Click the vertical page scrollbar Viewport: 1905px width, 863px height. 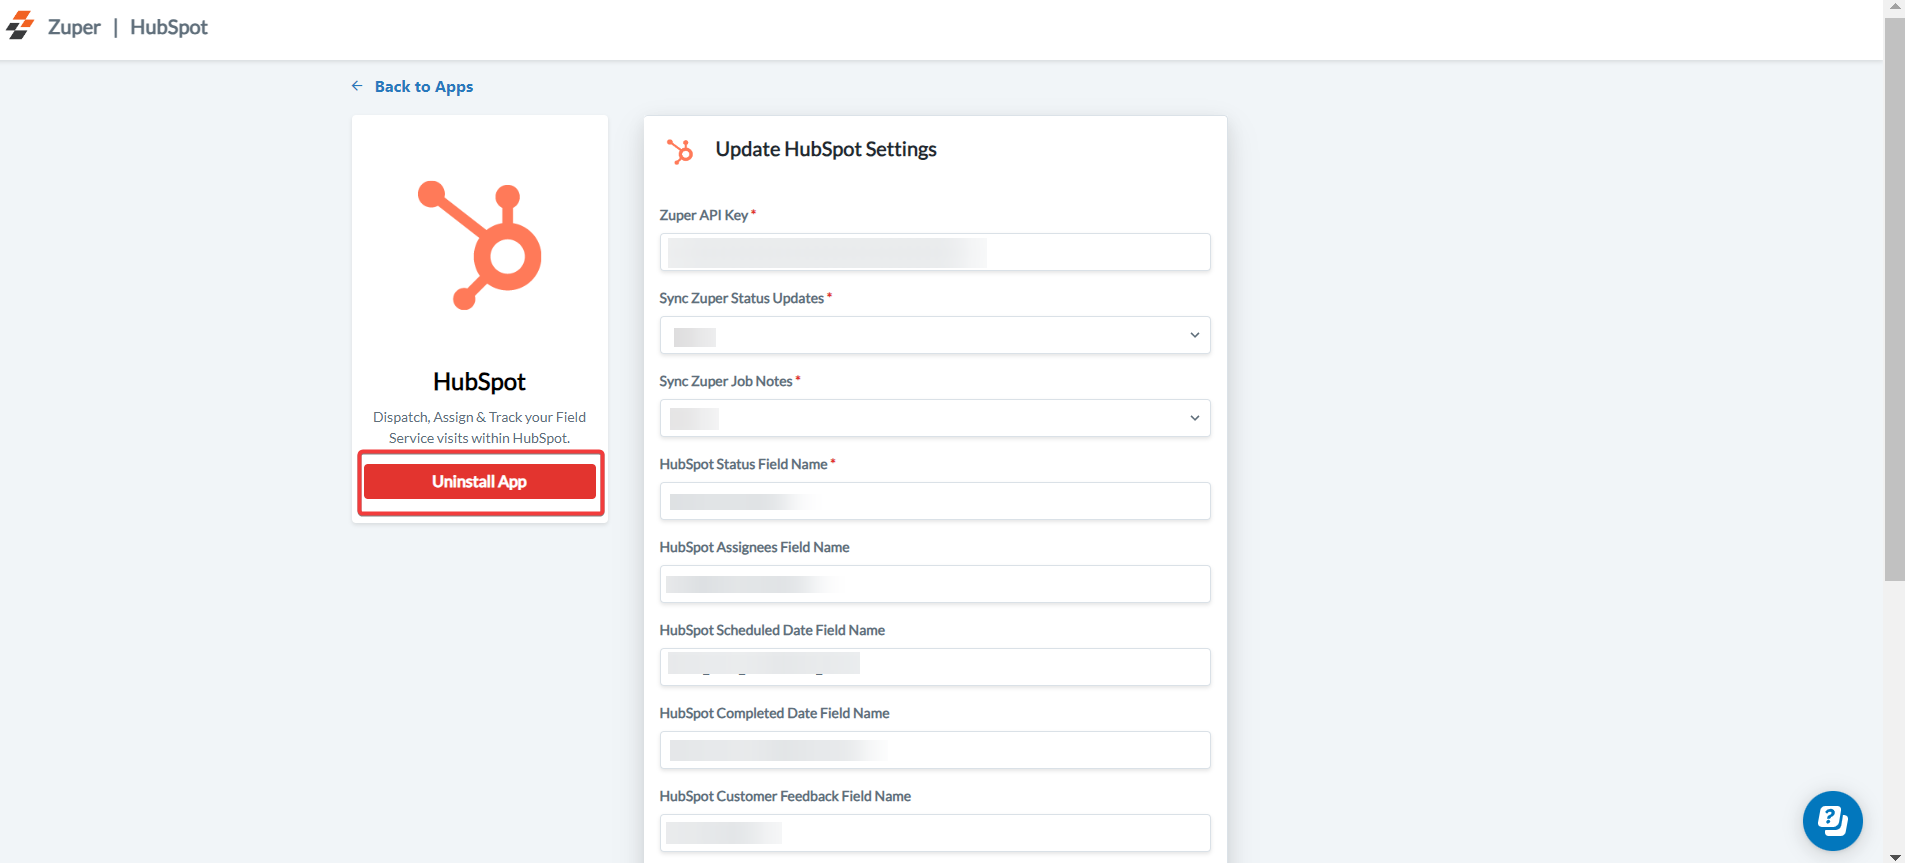tap(1894, 300)
